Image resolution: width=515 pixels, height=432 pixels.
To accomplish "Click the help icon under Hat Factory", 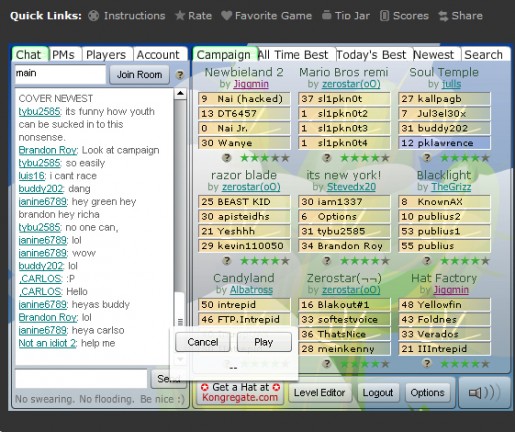I will [x=427, y=364].
